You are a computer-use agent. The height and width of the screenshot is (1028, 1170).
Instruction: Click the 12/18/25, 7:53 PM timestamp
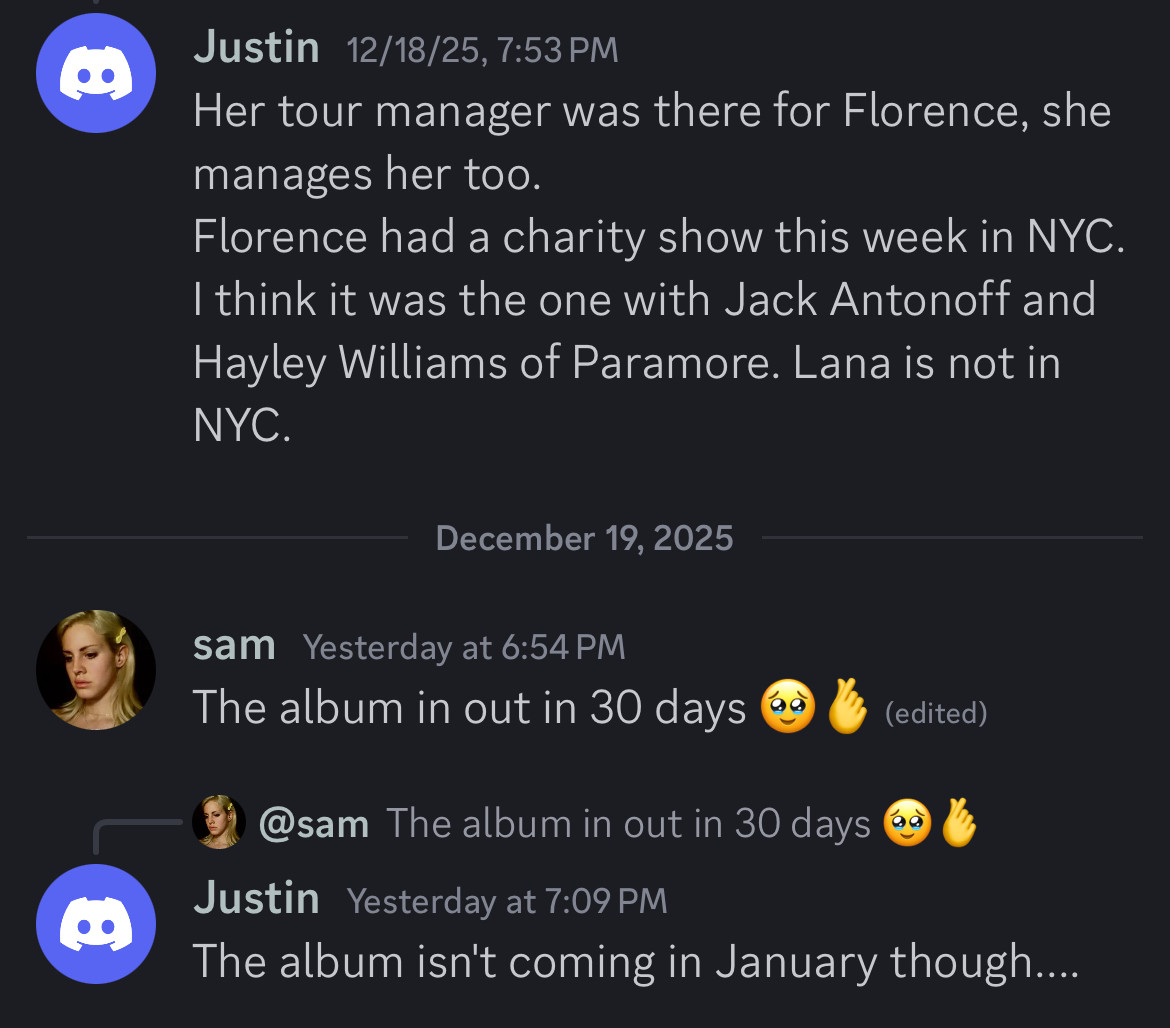482,50
